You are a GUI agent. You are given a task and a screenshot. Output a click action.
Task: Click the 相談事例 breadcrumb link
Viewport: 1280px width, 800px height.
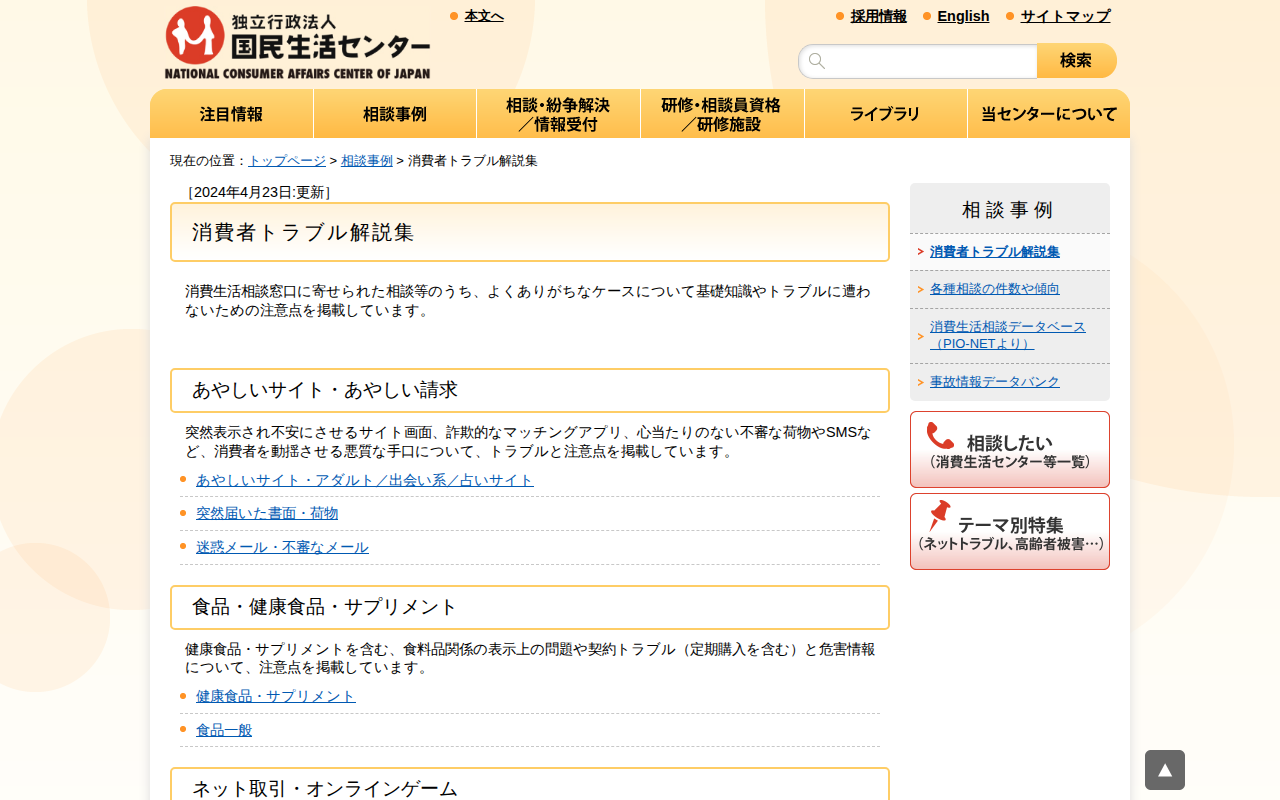click(367, 160)
